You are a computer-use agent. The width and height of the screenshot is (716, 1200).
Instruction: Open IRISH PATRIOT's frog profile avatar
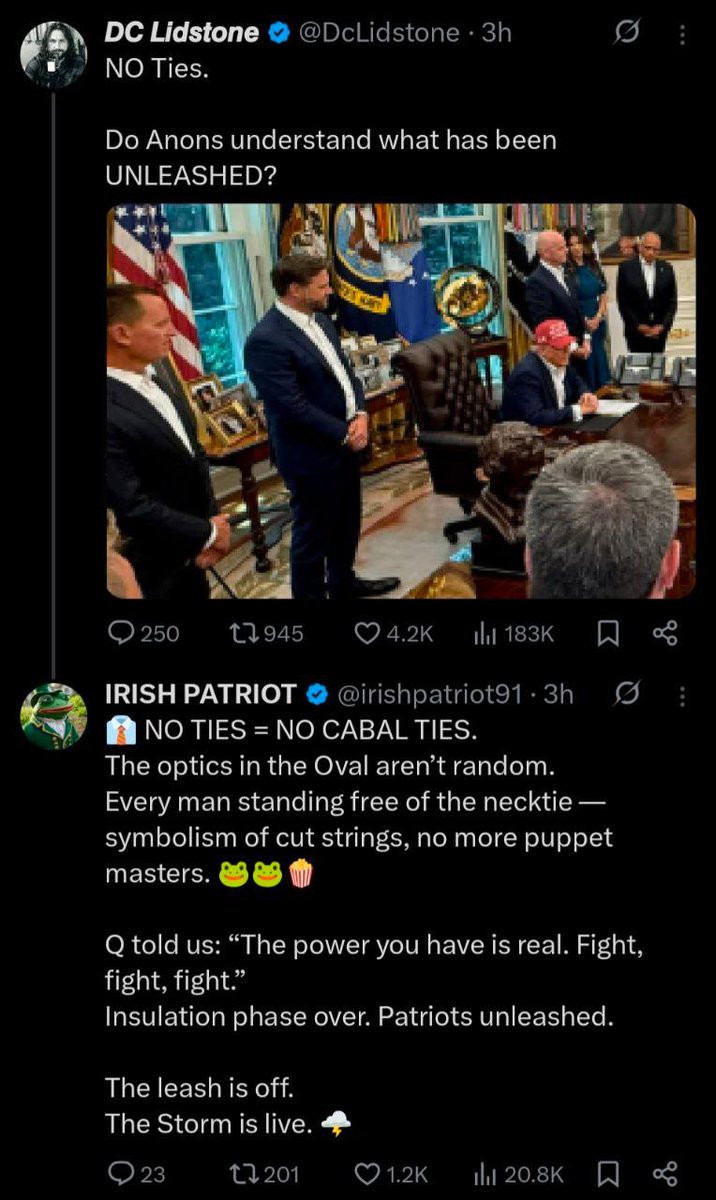[54, 716]
